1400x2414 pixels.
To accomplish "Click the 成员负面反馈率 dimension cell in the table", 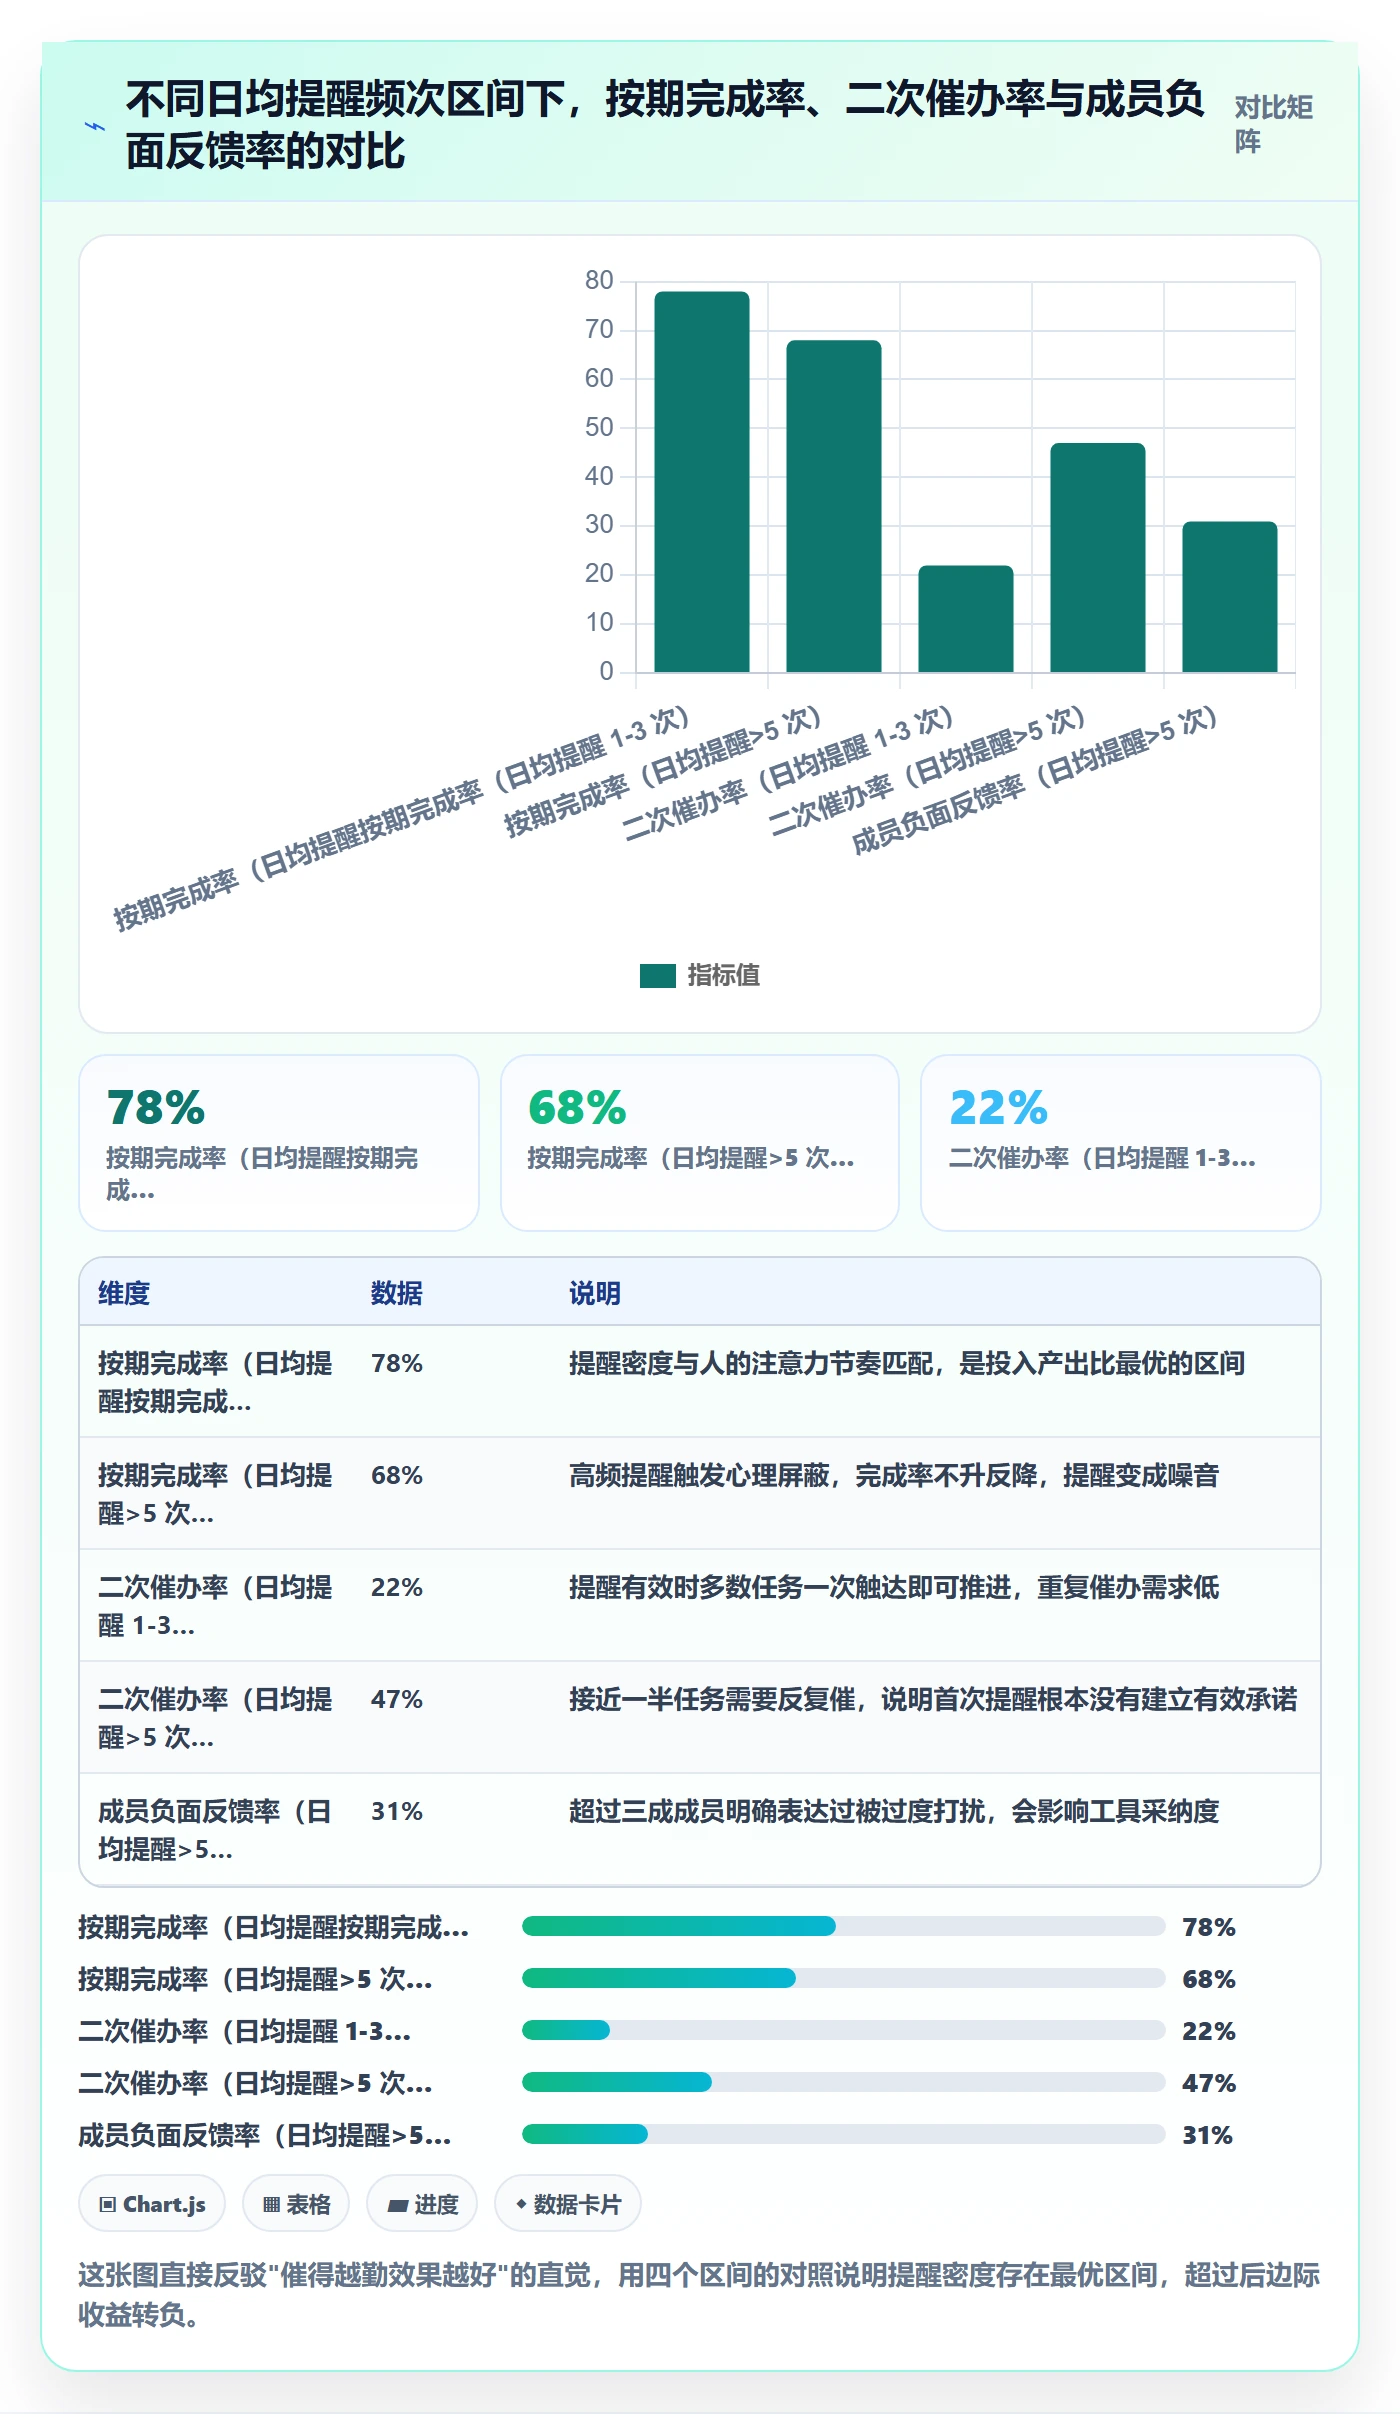I will point(215,1830).
